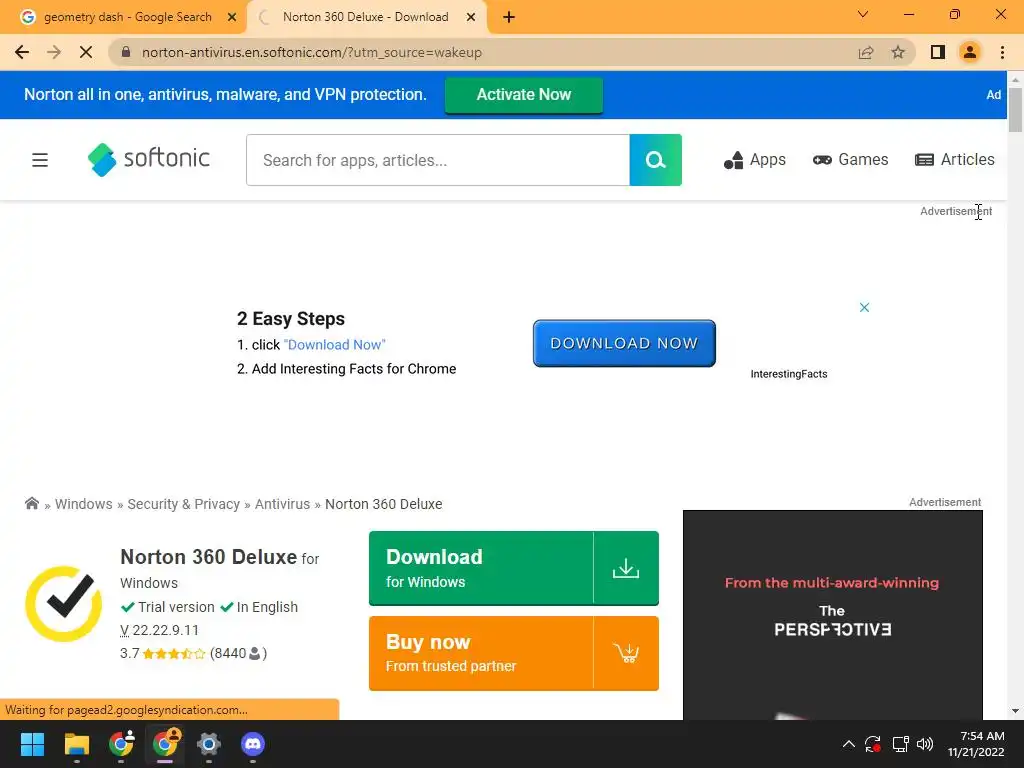The height and width of the screenshot is (768, 1024).
Task: Click version V 22.22.9.11 link
Action: click(159, 630)
